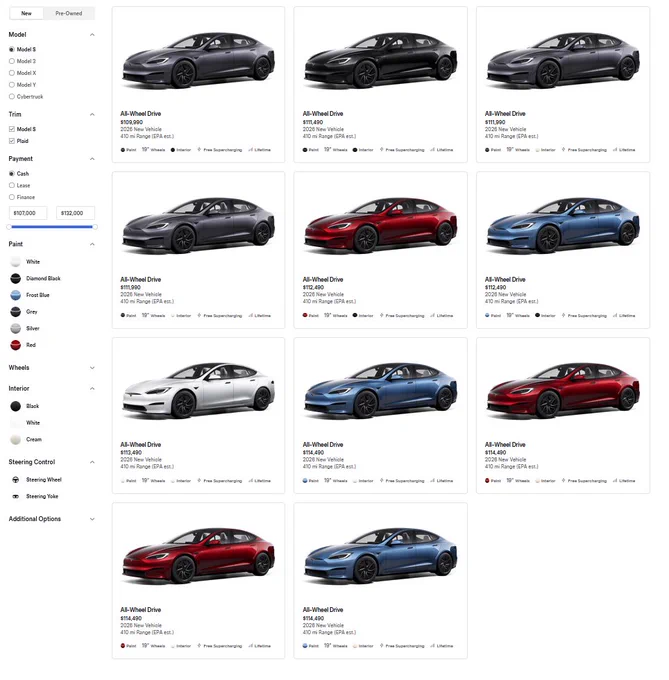Image resolution: width=669 pixels, height=680 pixels.
Task: Open the white car image priced $113,490
Action: [x=199, y=391]
